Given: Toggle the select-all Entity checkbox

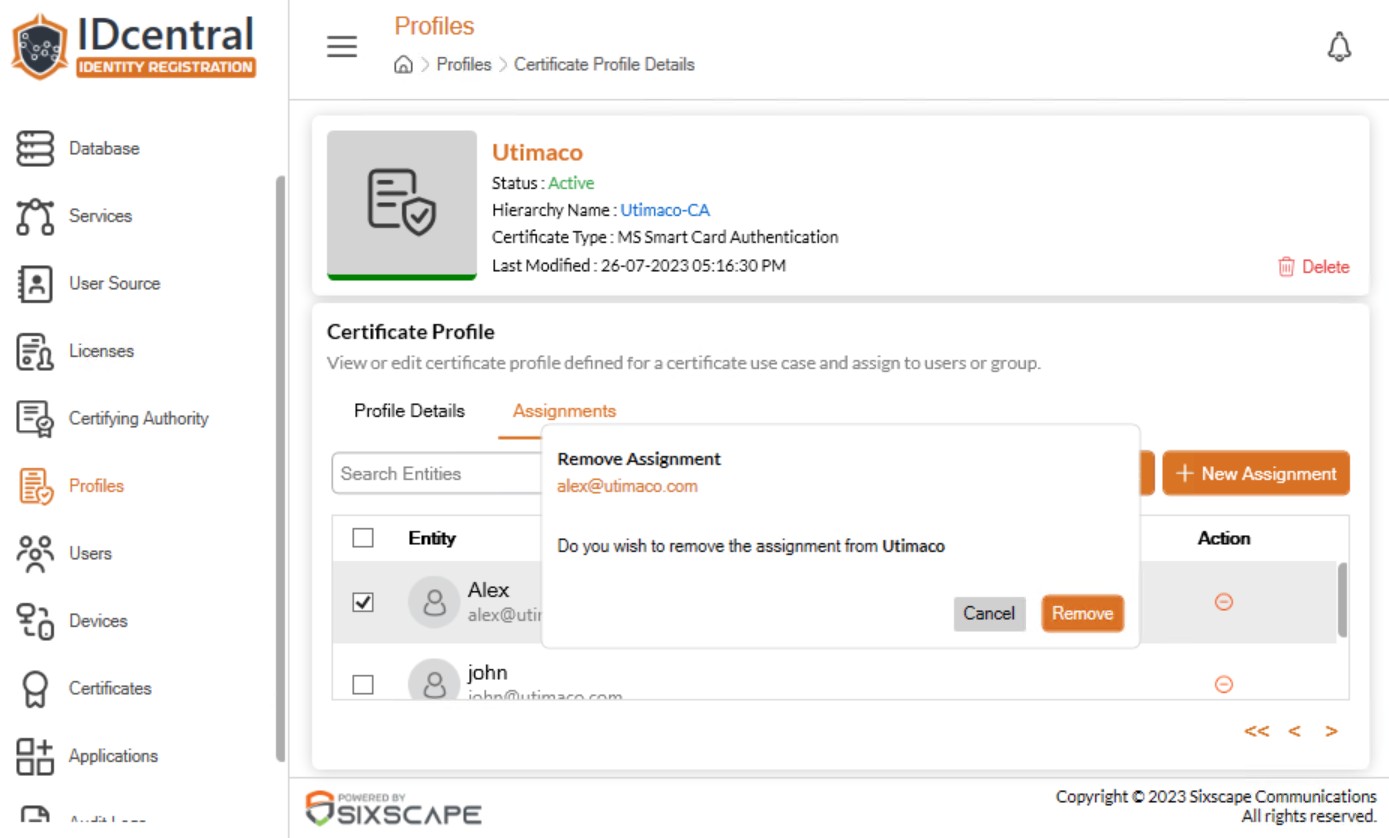Looking at the screenshot, I should (363, 538).
